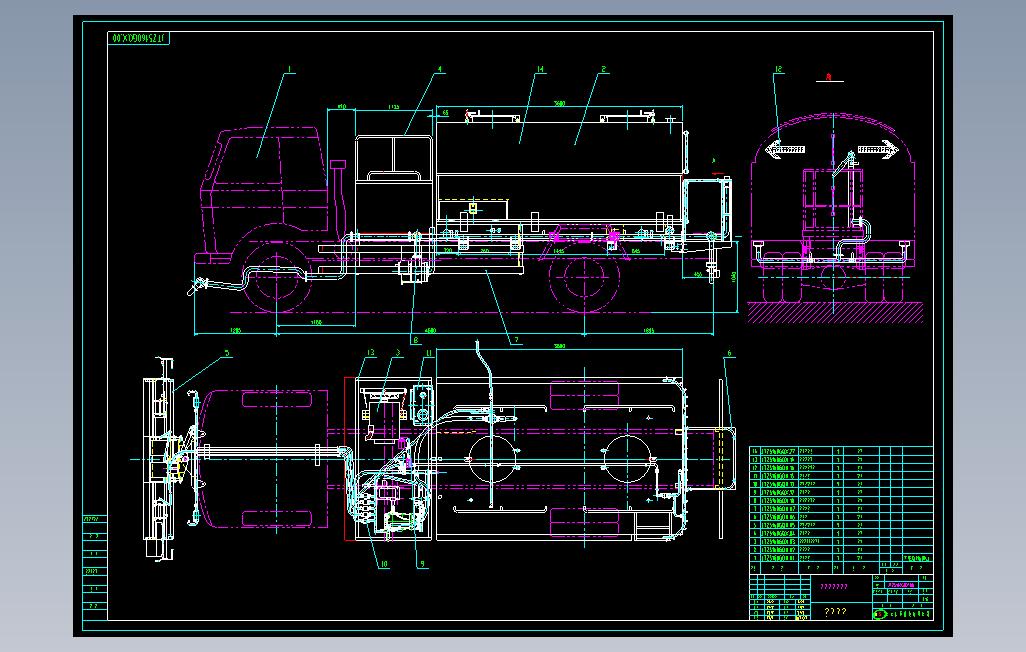
Task: Click callout number 11 above the plan view
Action: (x=429, y=353)
